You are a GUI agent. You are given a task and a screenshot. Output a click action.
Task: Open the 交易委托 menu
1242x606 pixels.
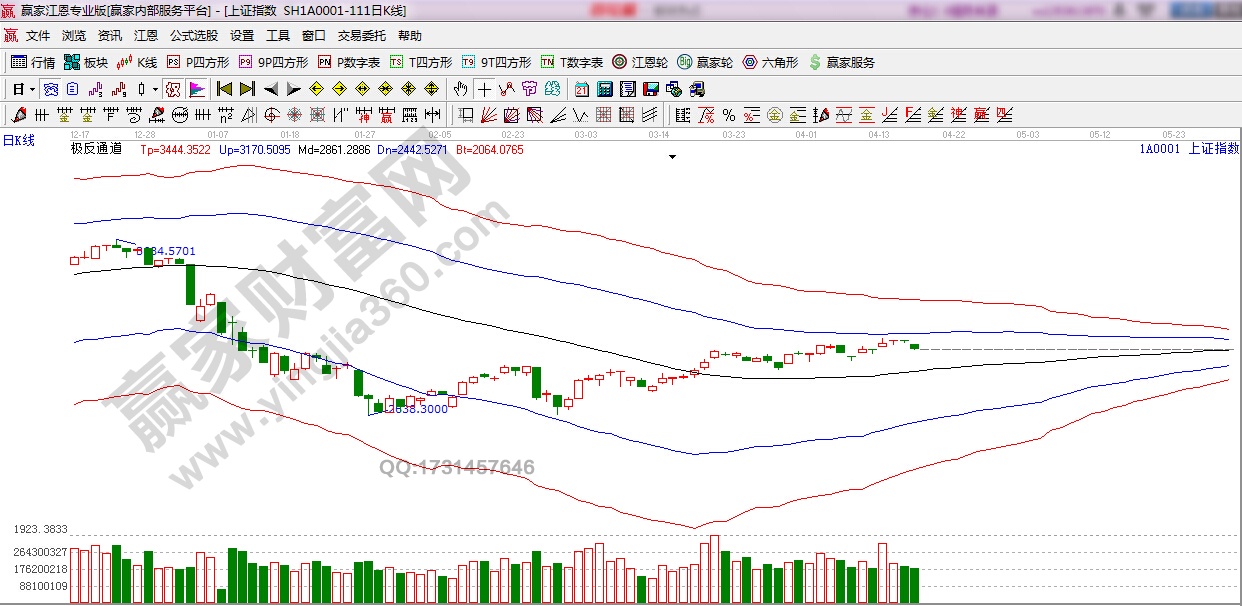pyautogui.click(x=361, y=36)
